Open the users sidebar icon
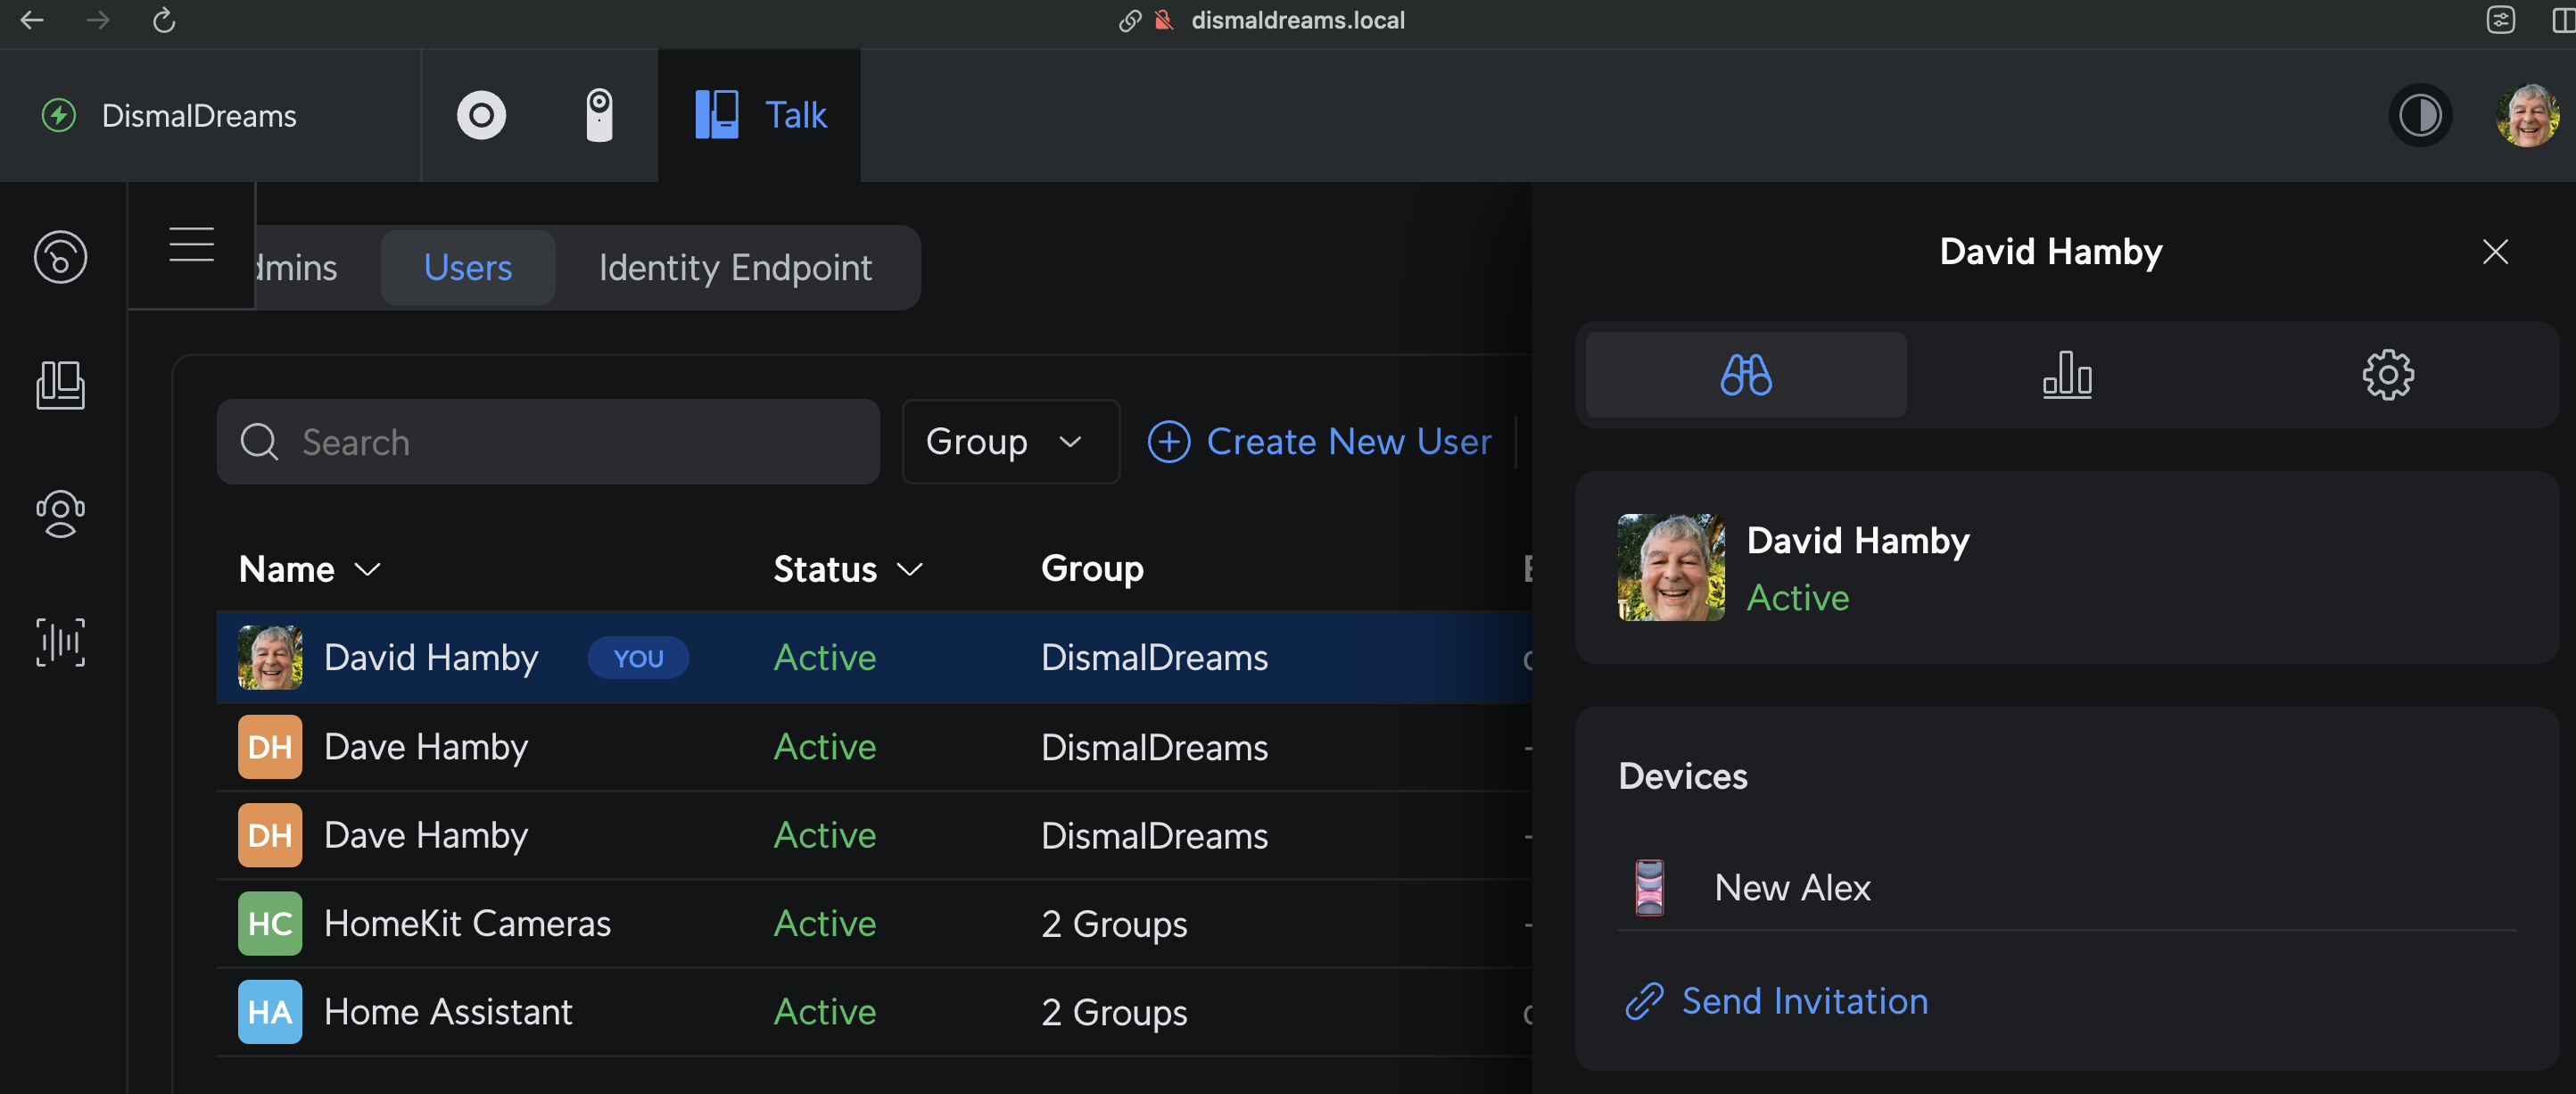Viewport: 2576px width, 1094px height. tap(60, 514)
